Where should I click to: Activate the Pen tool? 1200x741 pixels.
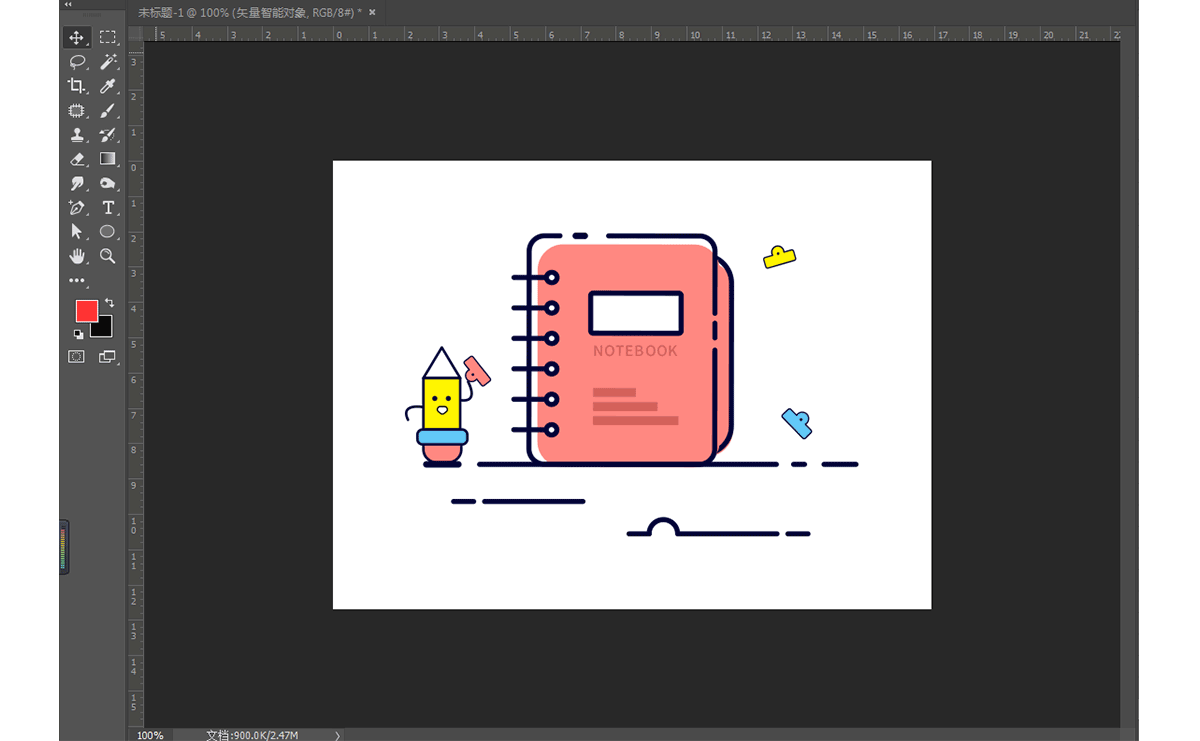click(76, 208)
